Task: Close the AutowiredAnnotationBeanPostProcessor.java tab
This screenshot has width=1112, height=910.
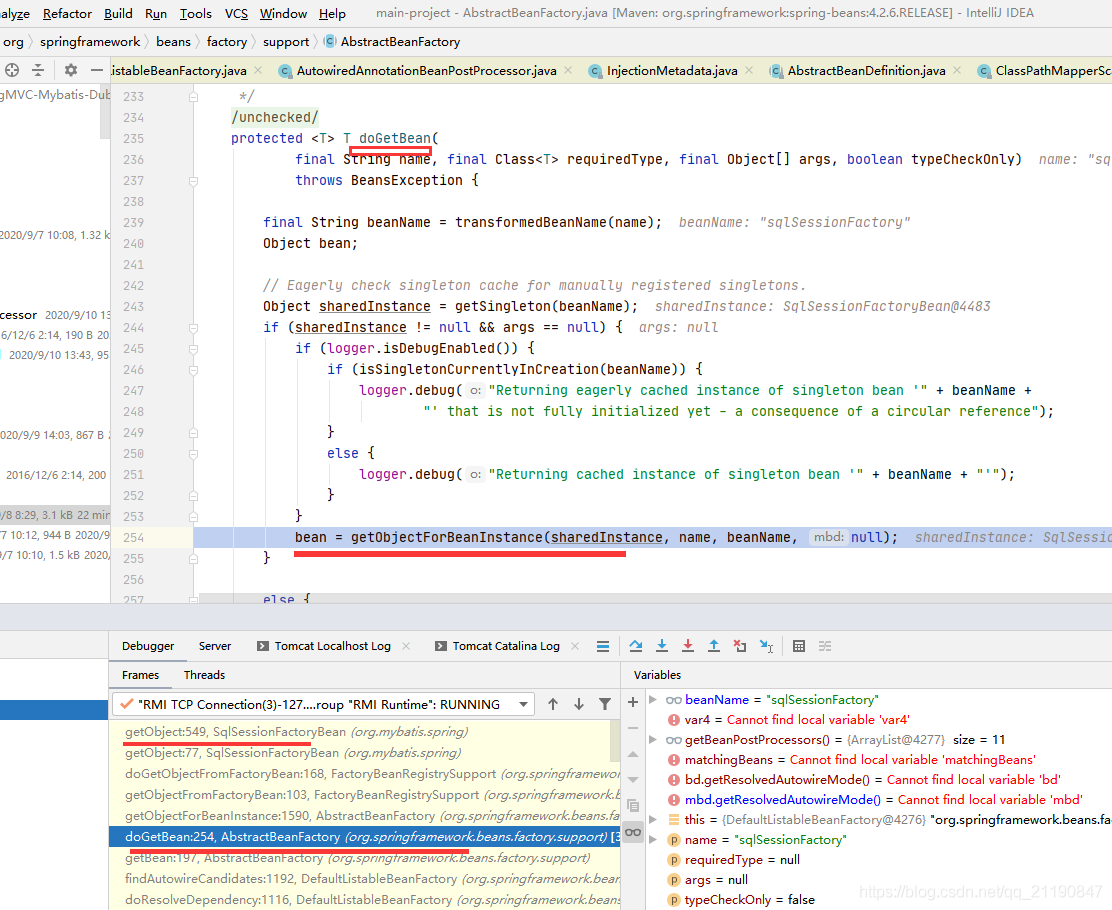Action: 568,70
